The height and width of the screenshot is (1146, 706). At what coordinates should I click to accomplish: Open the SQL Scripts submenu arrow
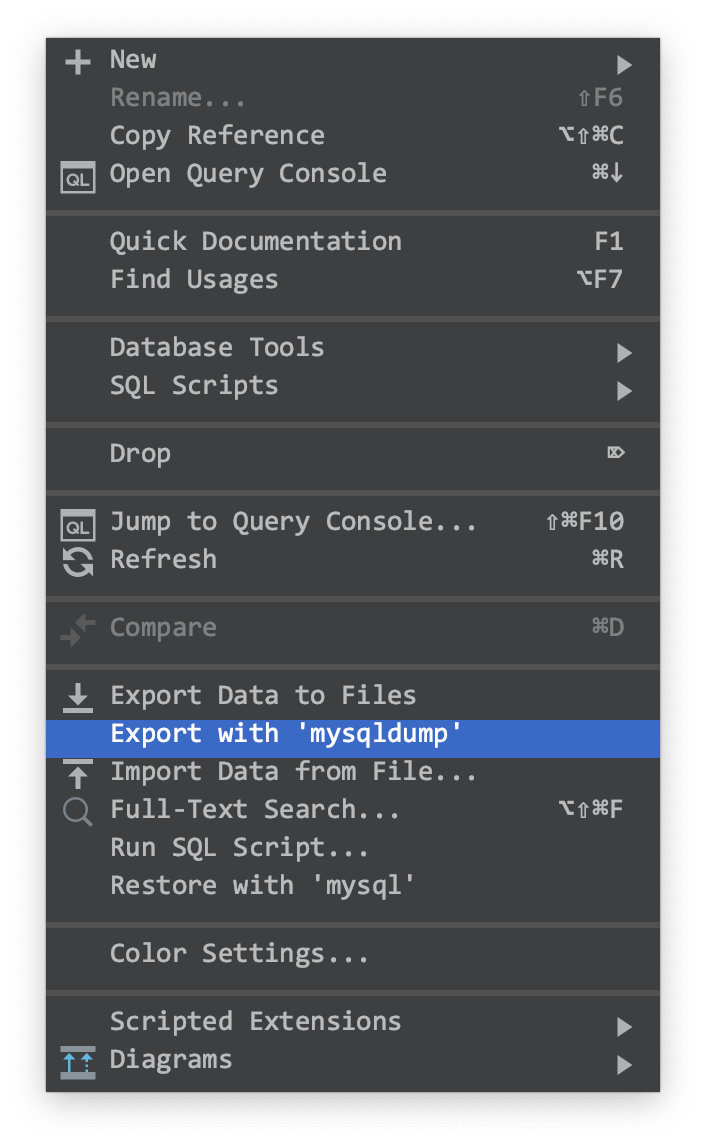click(624, 390)
